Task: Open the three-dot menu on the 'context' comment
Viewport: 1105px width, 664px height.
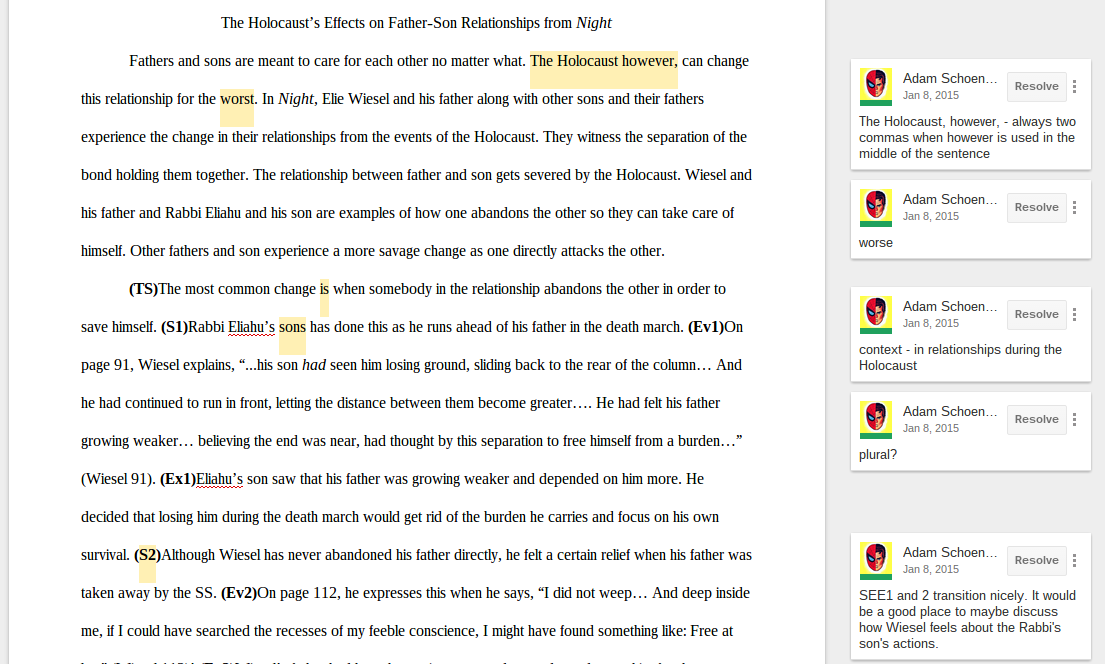Action: coord(1074,314)
